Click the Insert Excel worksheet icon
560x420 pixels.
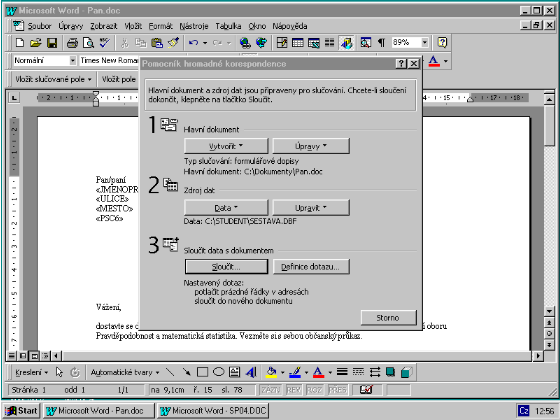(314, 43)
